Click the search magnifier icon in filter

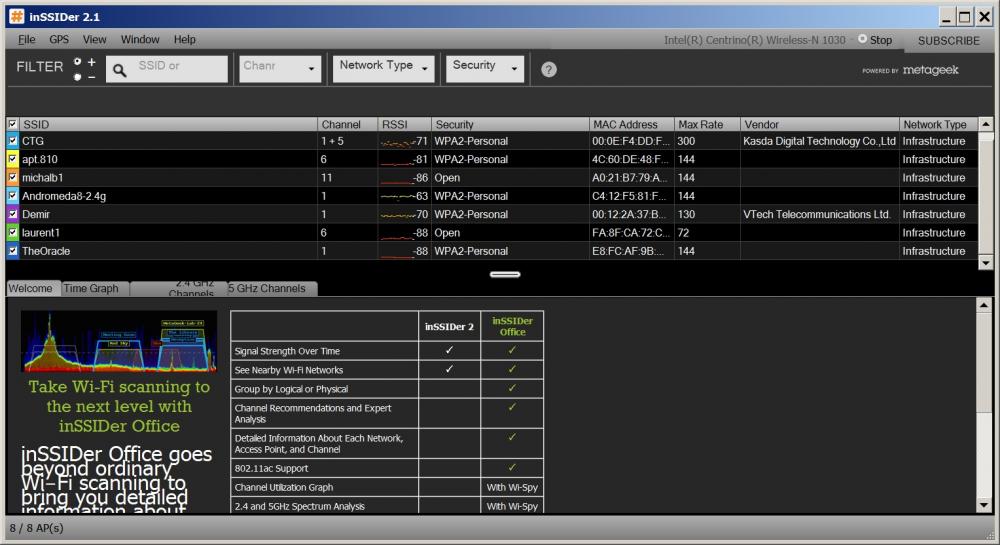[x=119, y=69]
